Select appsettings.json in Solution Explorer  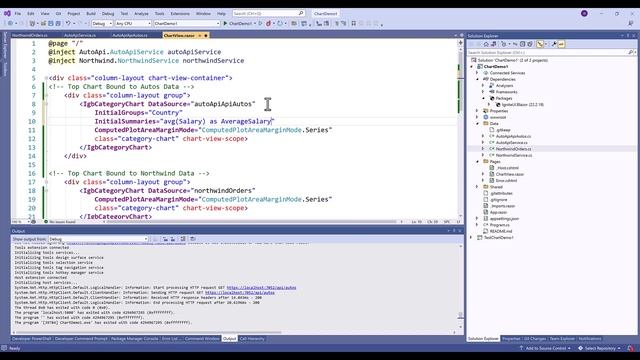(x=504, y=219)
